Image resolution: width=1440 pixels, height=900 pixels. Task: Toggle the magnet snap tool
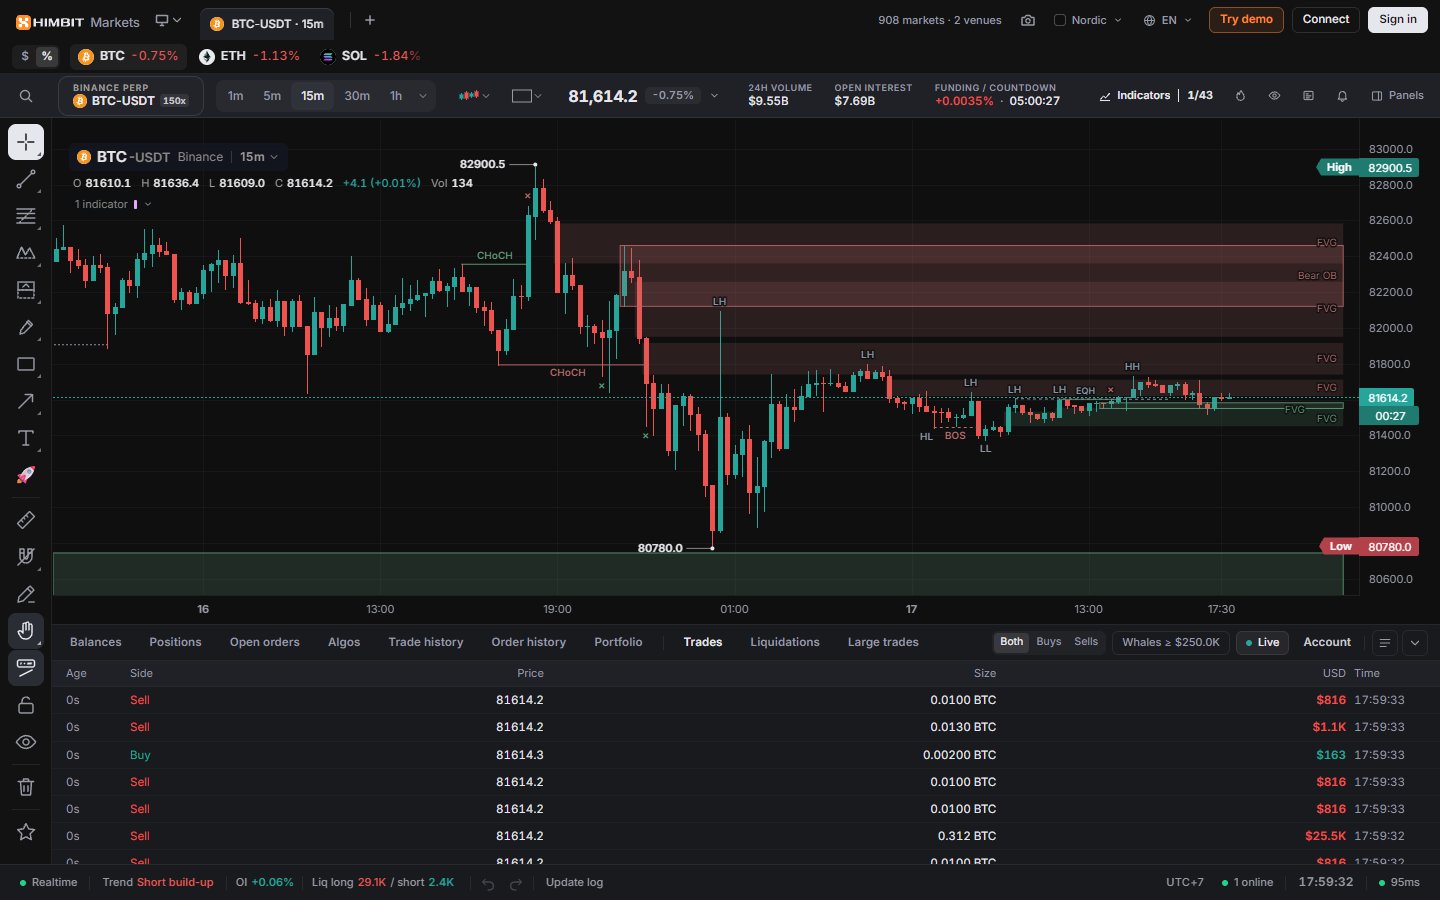26,556
